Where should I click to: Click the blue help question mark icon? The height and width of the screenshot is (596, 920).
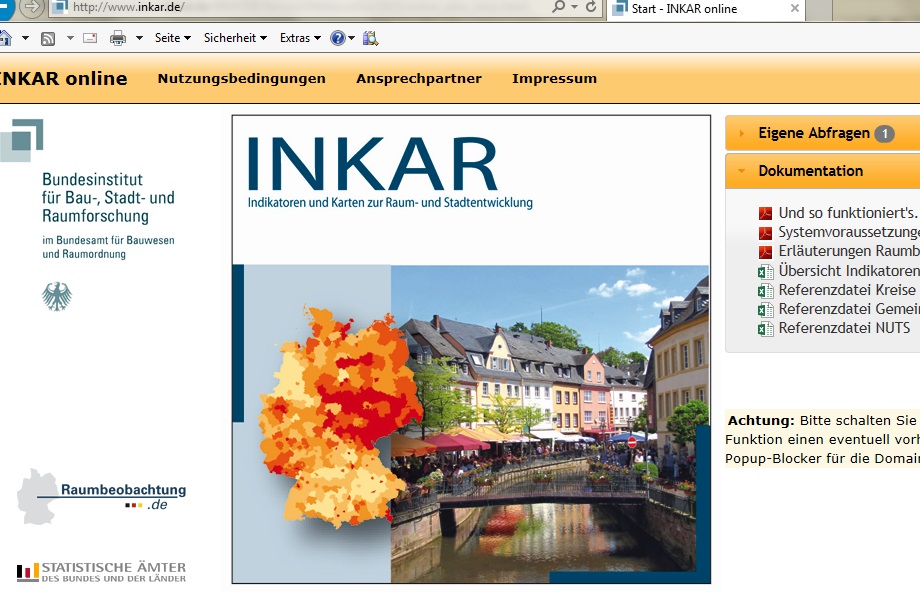pyautogui.click(x=338, y=38)
